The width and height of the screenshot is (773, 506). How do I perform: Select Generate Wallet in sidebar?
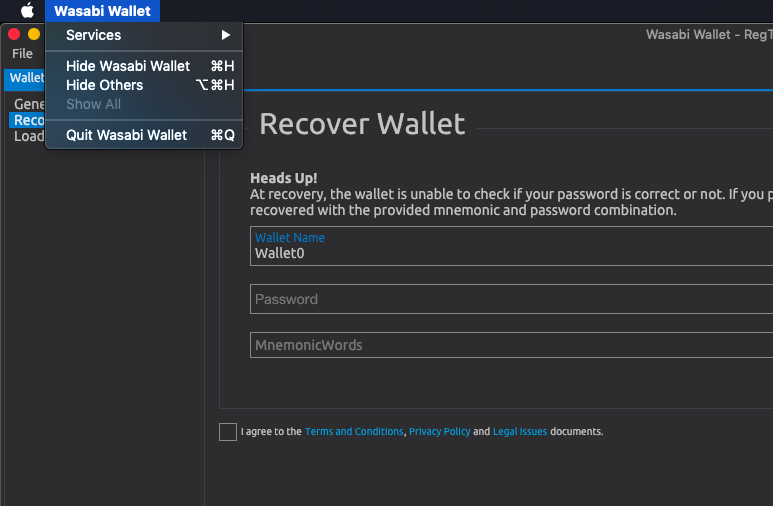click(x=29, y=104)
